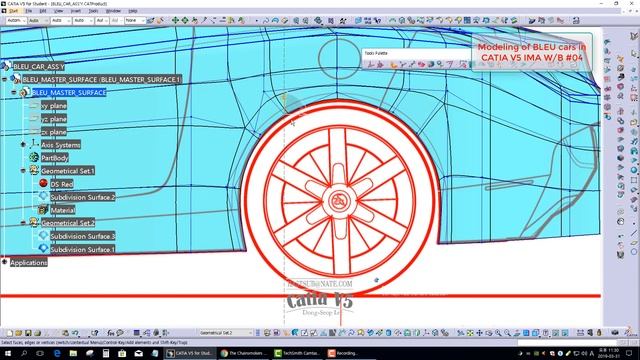640x360 pixels.
Task: Click the Print icon
Action: click(x=37, y=333)
